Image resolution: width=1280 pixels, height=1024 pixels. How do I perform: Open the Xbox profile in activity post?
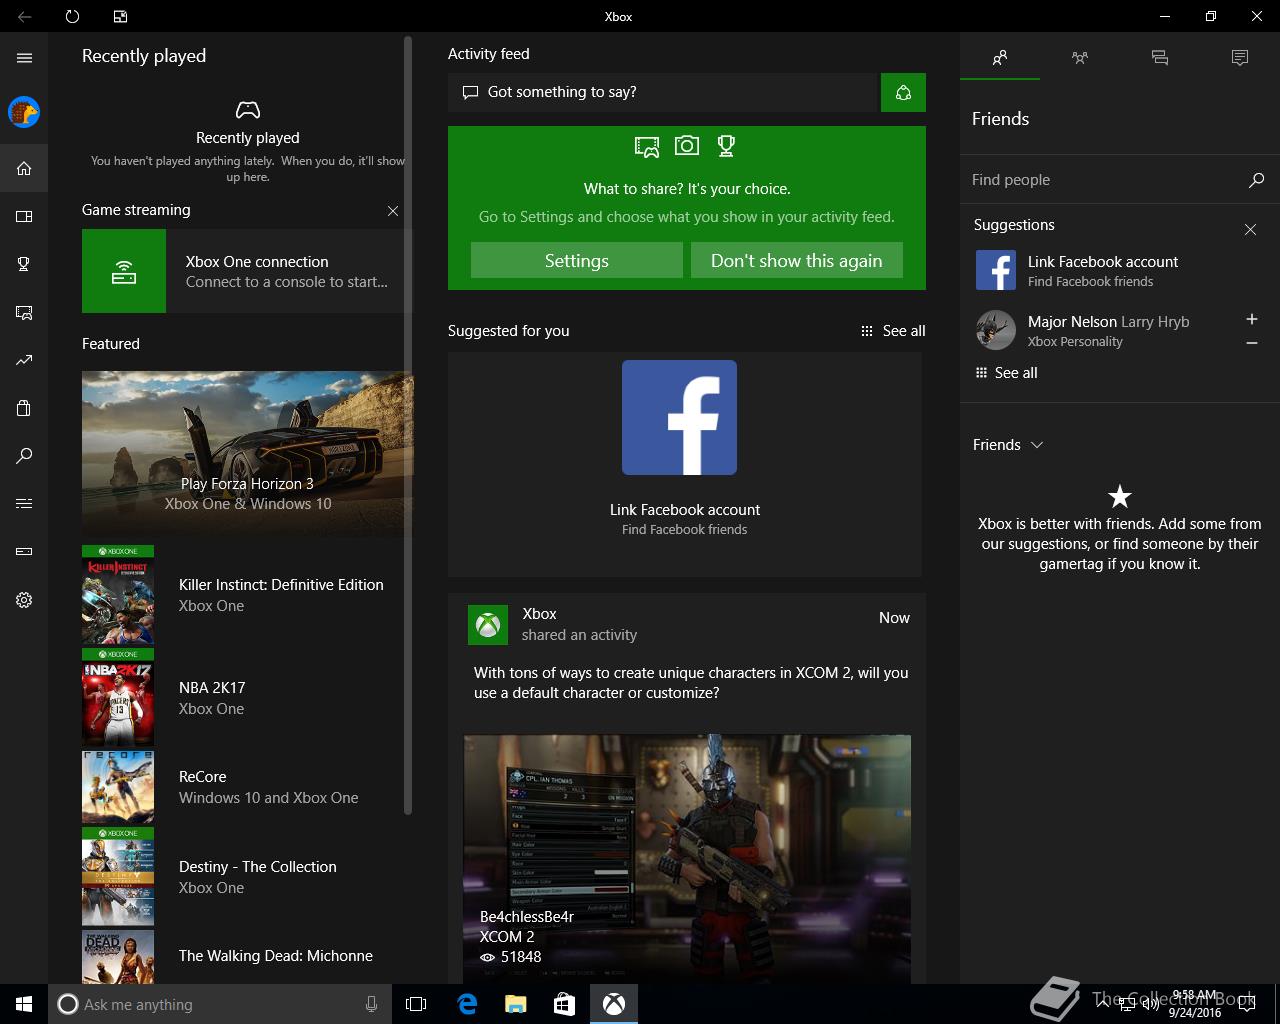(488, 625)
